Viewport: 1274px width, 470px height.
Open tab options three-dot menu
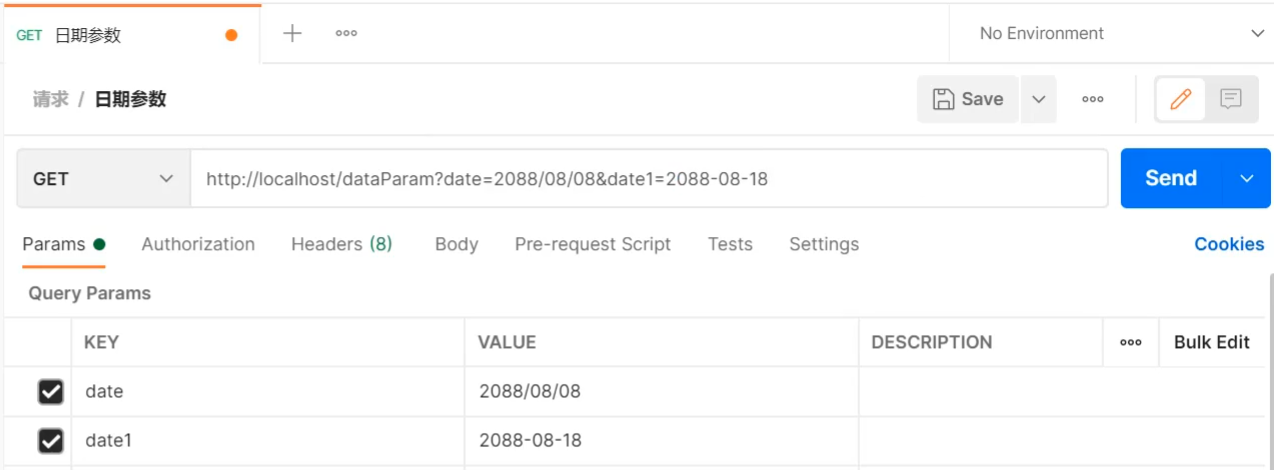[346, 33]
